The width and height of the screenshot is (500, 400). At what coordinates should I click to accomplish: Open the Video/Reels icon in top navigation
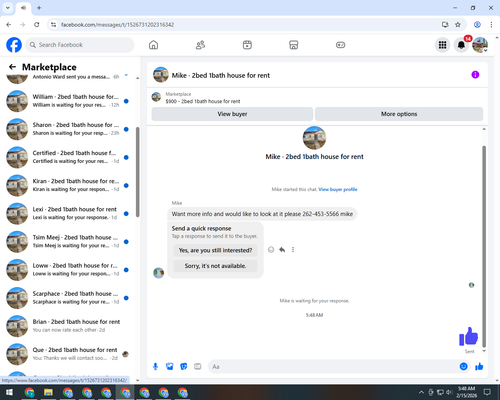[x=247, y=45]
